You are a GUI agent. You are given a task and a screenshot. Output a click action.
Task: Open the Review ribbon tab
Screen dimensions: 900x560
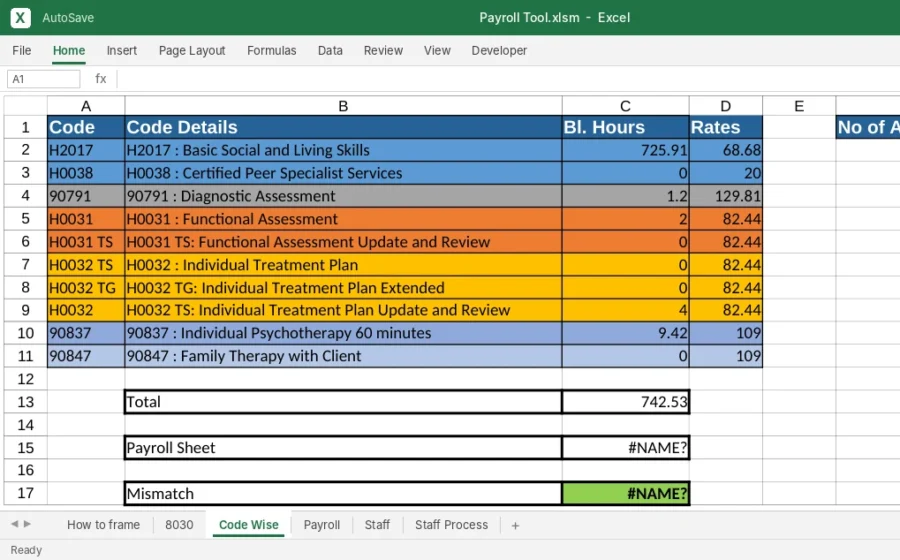pos(383,50)
